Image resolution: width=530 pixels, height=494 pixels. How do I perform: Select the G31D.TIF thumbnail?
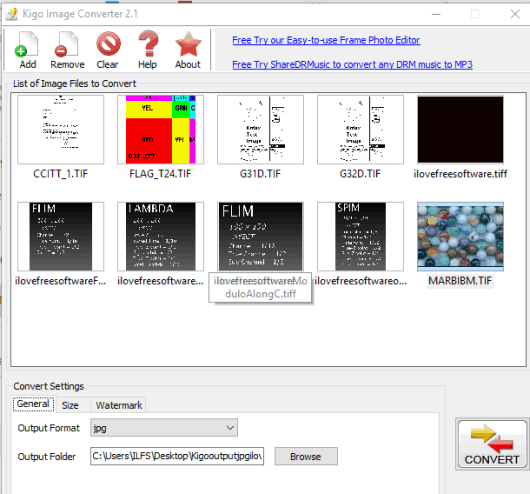coord(260,130)
